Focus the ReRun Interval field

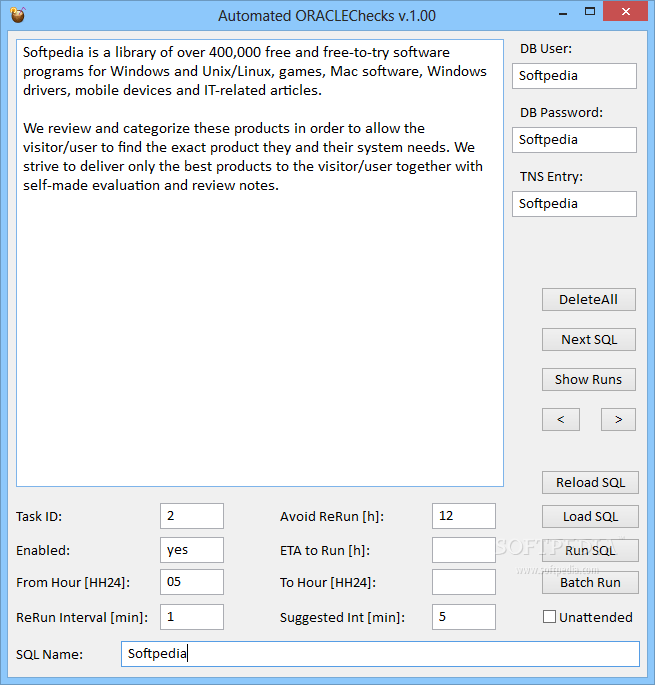tap(192, 617)
